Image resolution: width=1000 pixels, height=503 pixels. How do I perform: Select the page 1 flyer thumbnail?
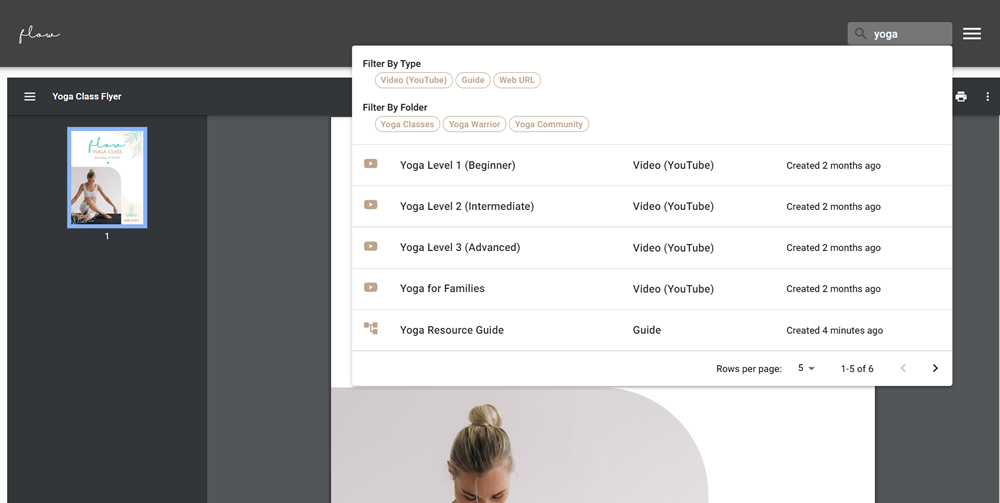tap(107, 177)
